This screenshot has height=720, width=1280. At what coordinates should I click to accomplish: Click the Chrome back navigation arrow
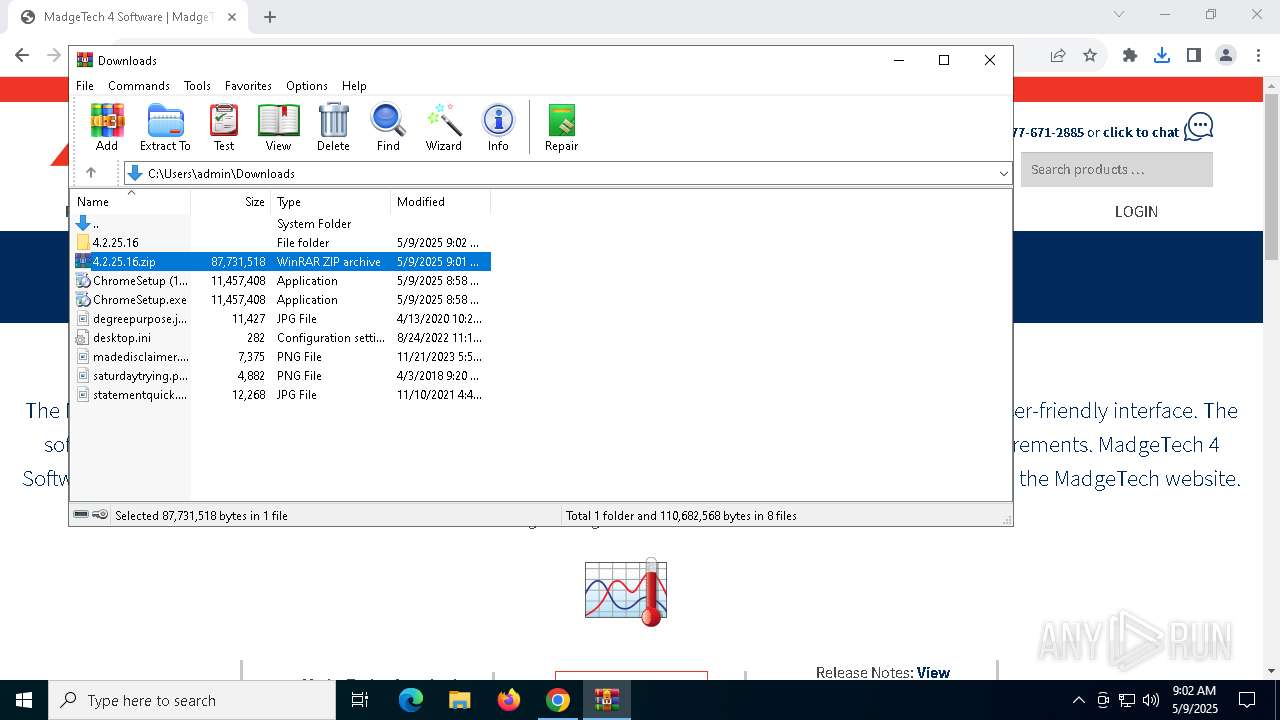point(22,55)
